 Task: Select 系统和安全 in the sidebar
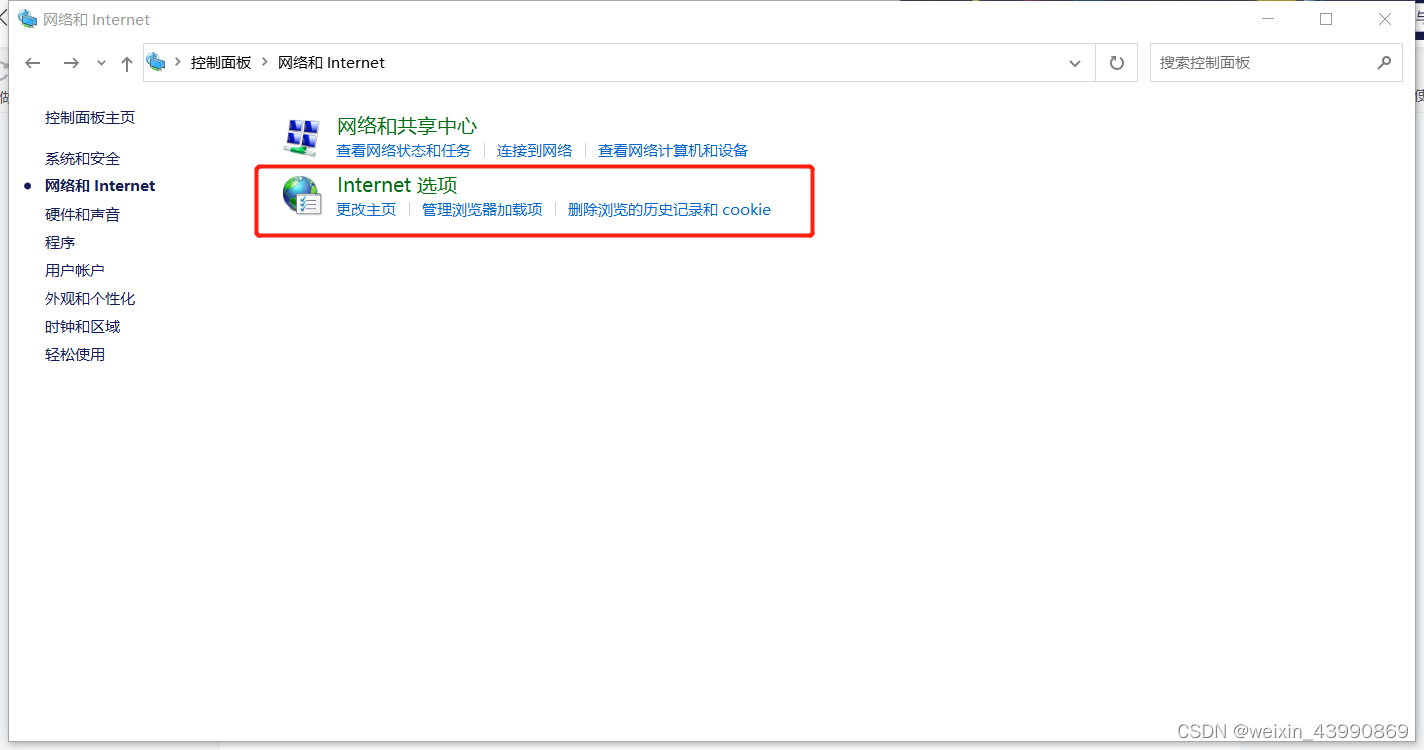pos(82,158)
